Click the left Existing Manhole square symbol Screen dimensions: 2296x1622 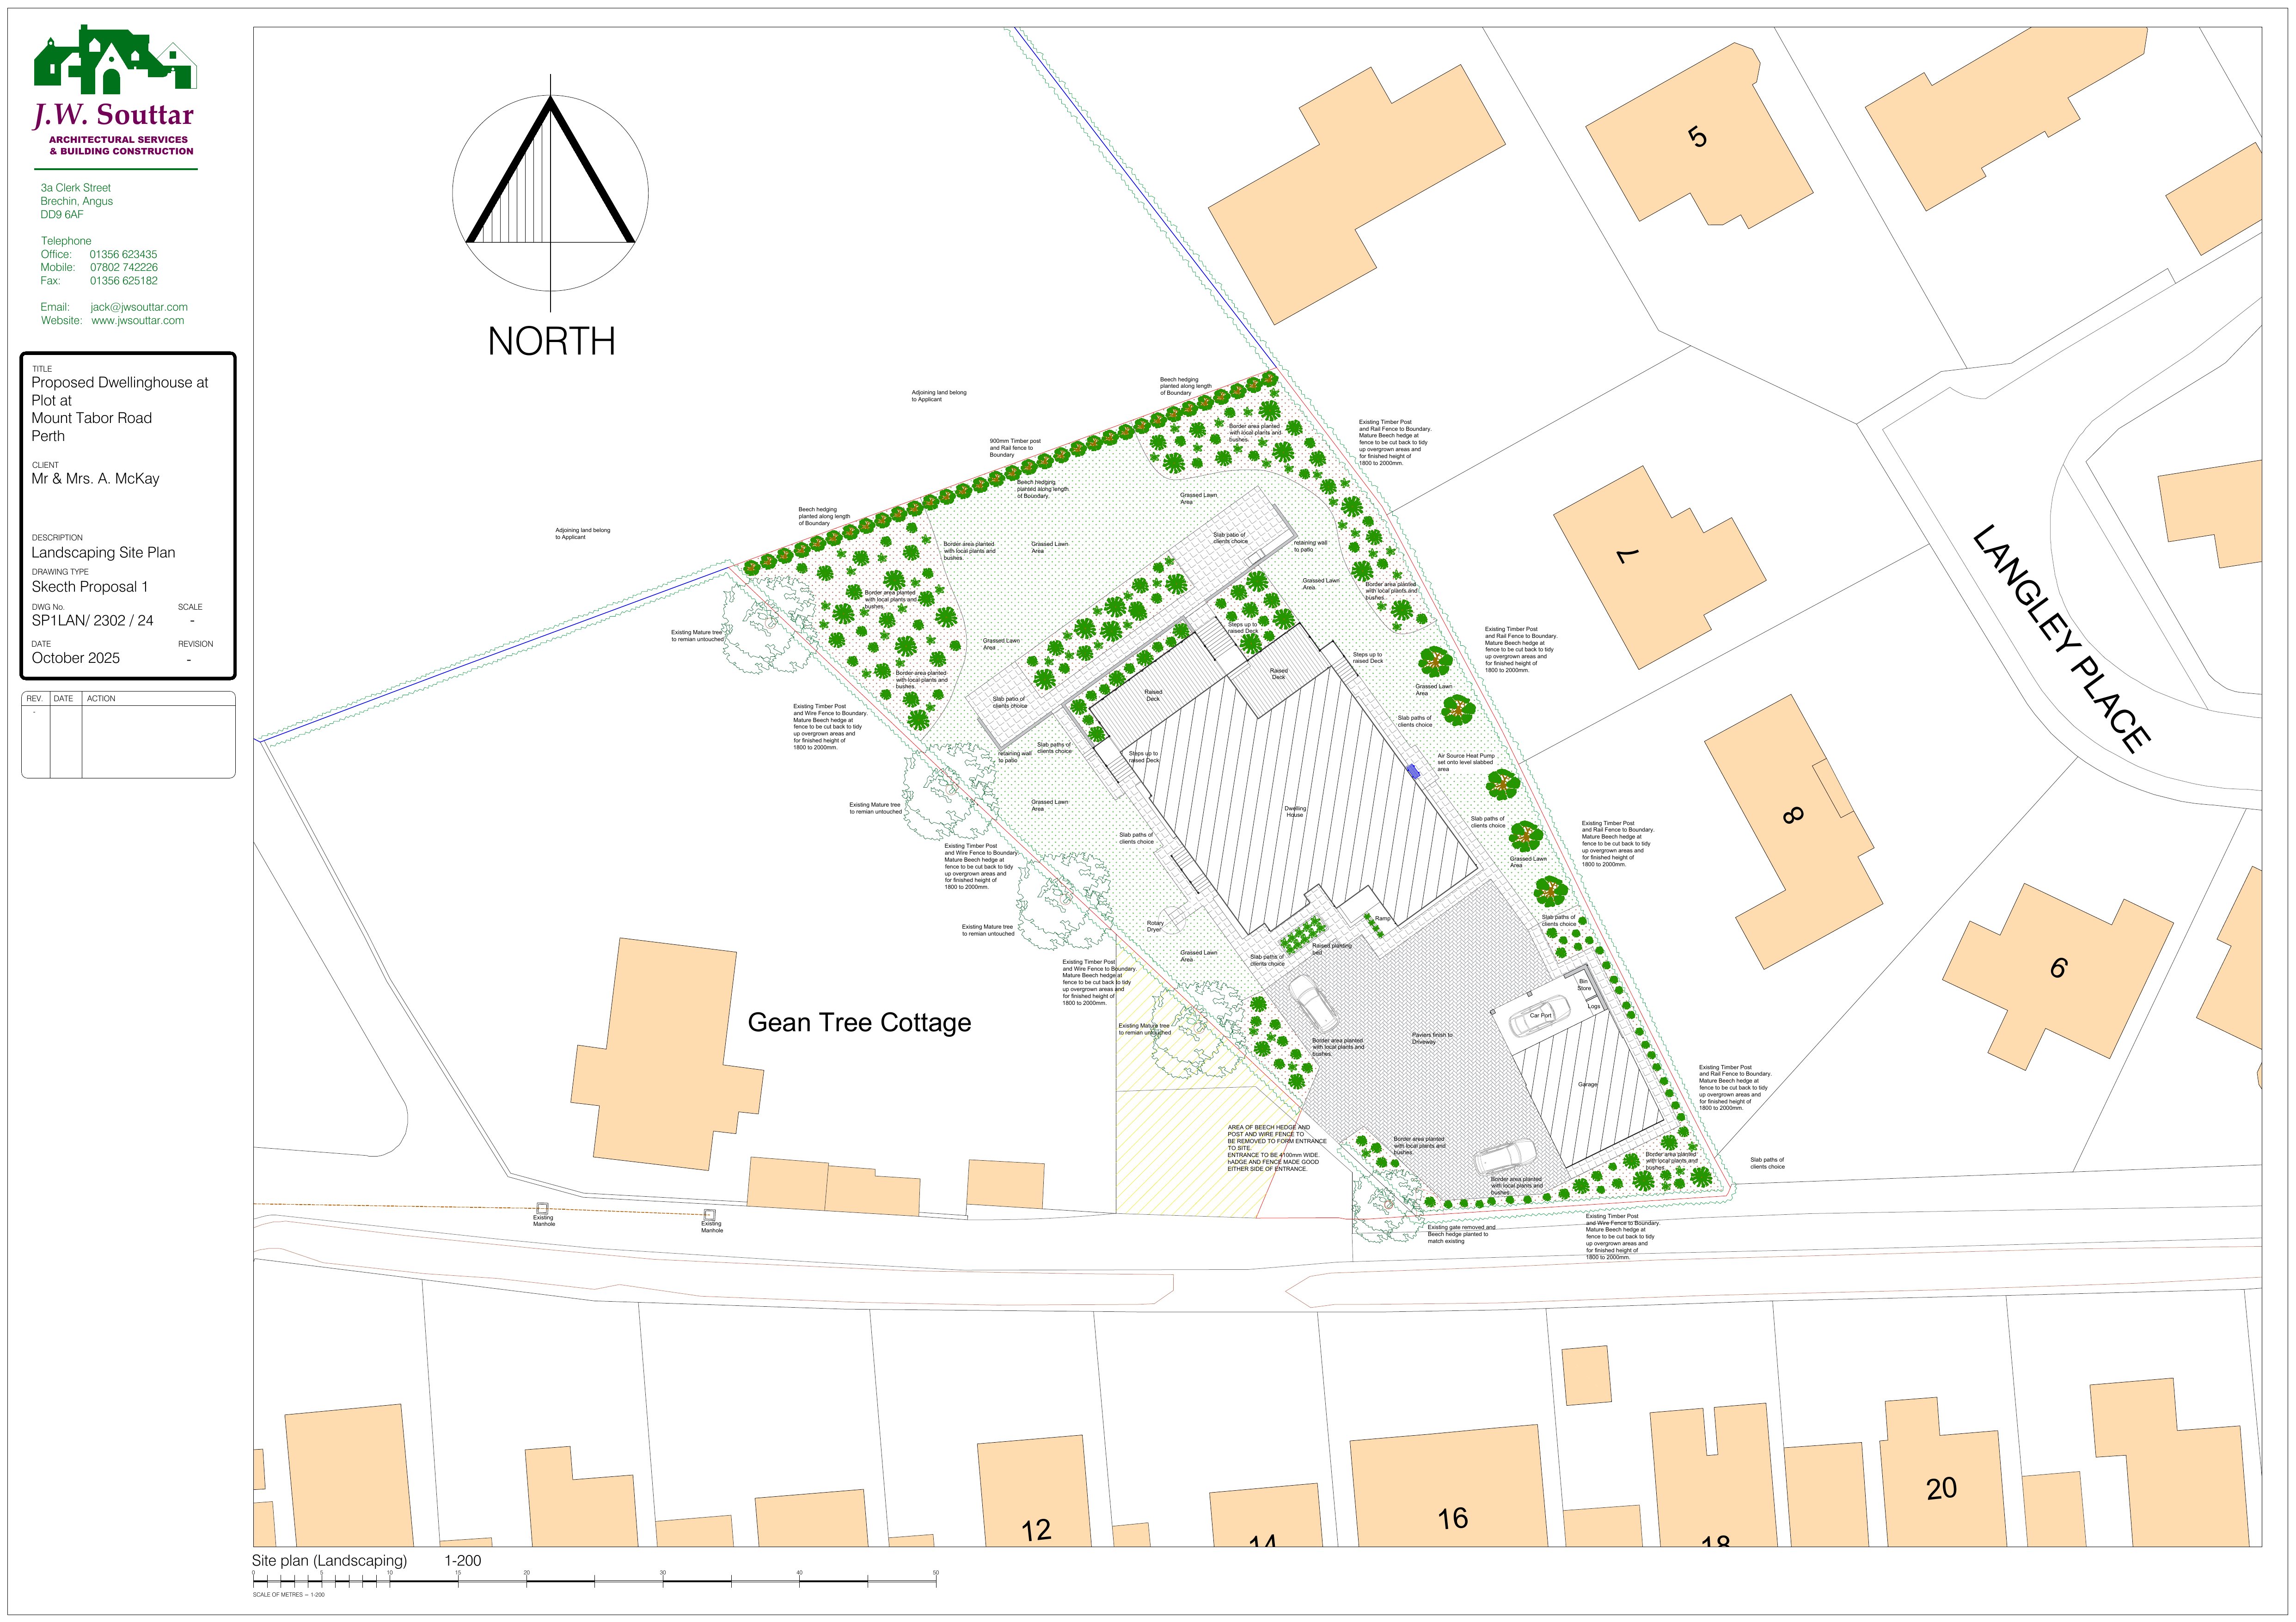(x=542, y=1208)
